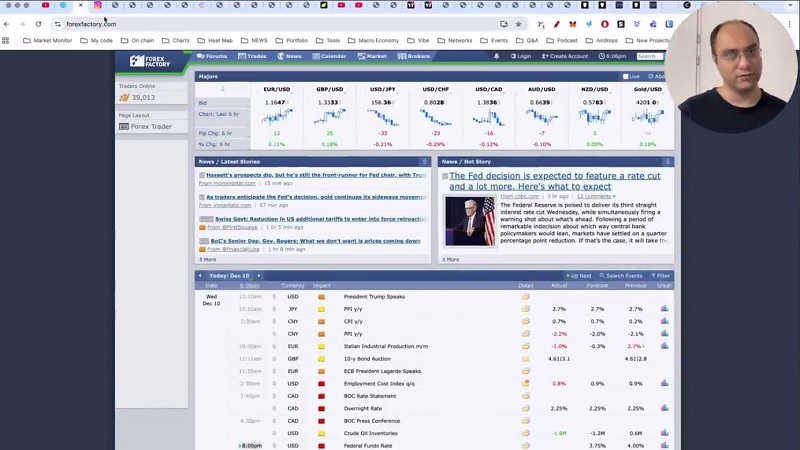Click the browser reload button
The height and width of the screenshot is (450, 800).
[x=38, y=24]
